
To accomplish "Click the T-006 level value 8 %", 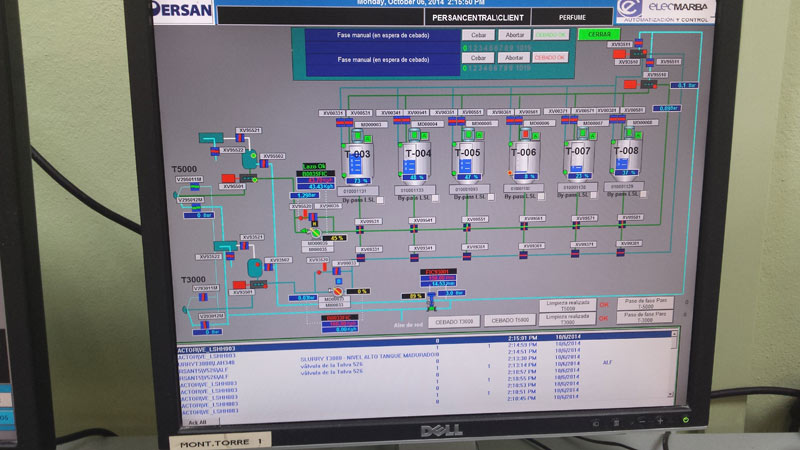I will tap(526, 177).
